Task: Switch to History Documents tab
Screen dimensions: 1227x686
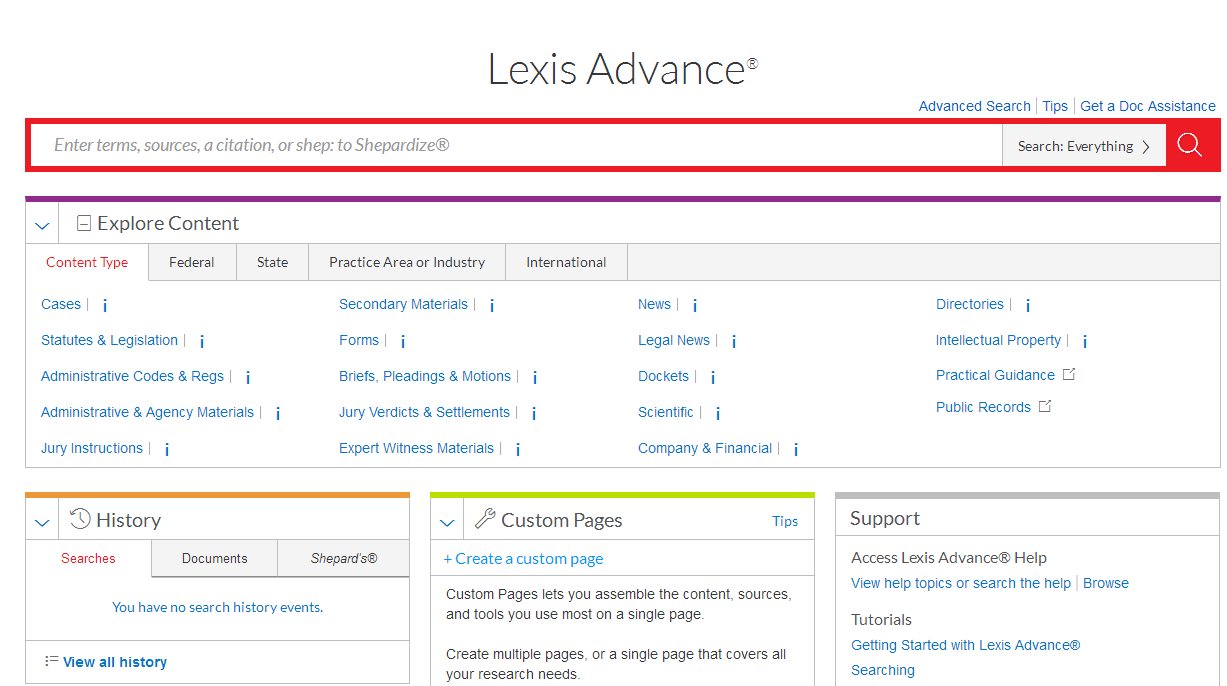Action: pos(215,558)
